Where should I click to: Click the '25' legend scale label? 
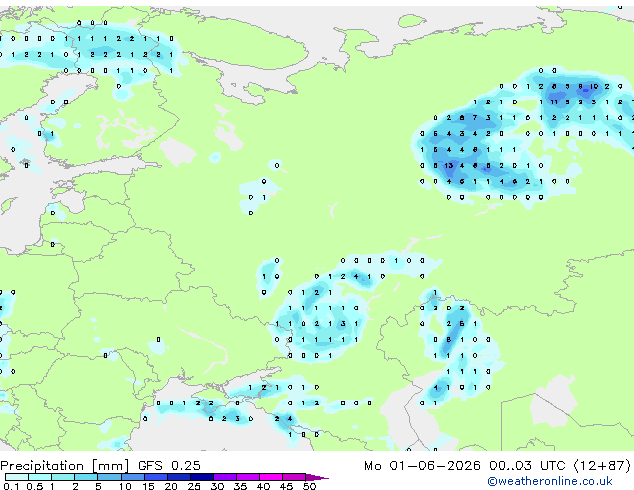coord(194,486)
